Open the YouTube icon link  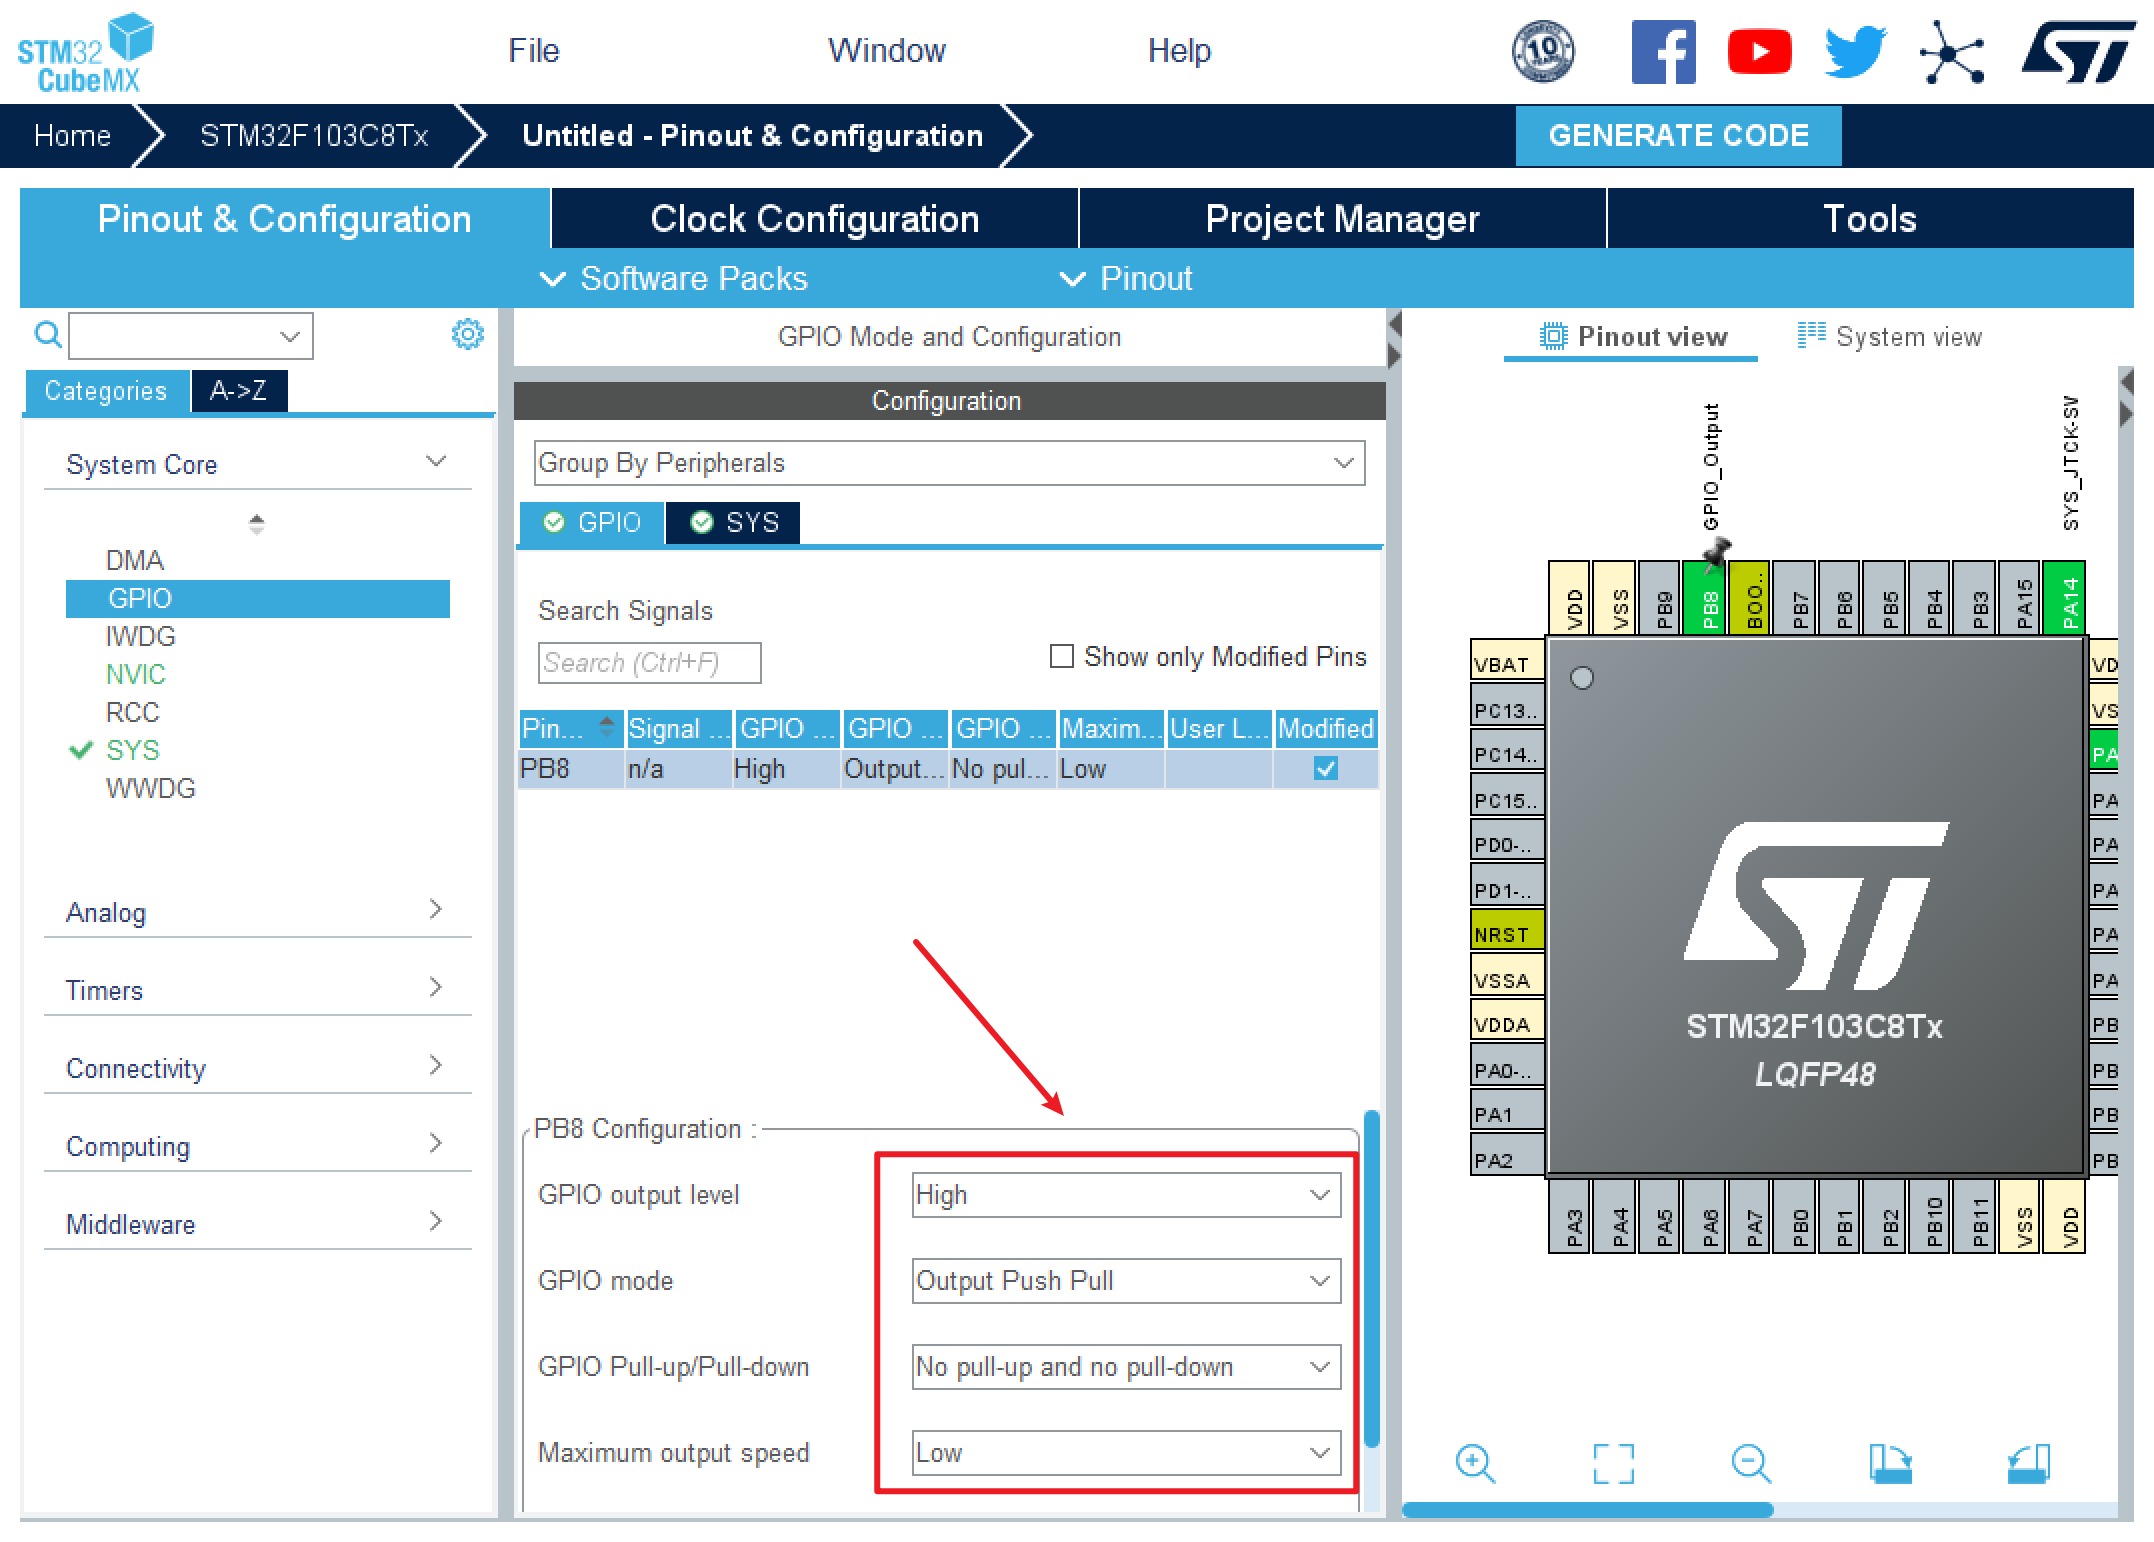(x=1759, y=52)
